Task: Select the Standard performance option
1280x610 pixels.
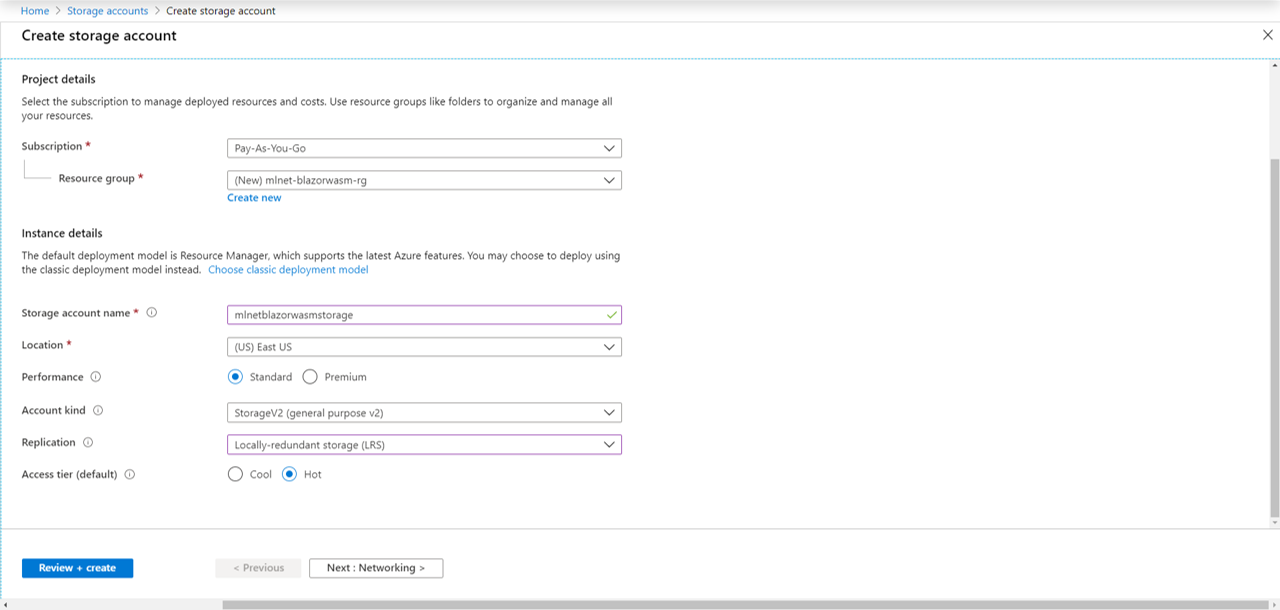Action: (x=235, y=377)
